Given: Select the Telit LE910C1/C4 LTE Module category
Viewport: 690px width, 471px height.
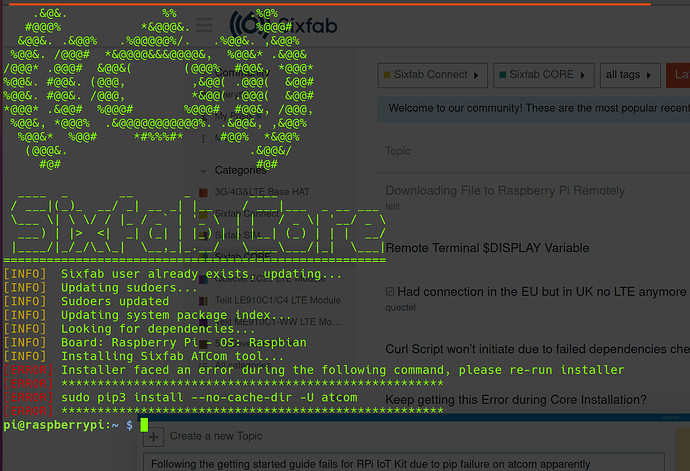Looking at the screenshot, I should point(278,300).
